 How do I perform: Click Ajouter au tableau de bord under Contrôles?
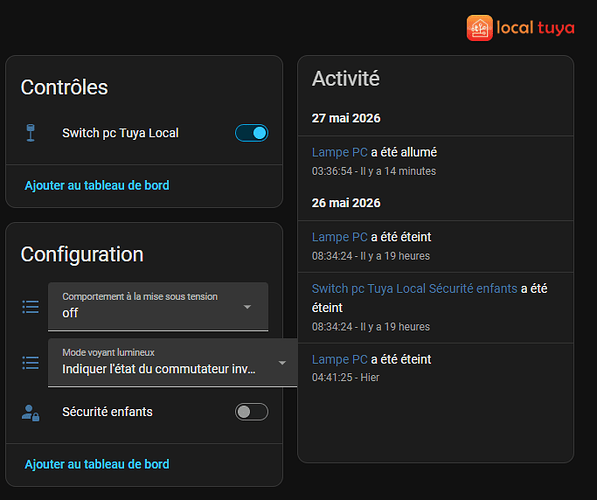(x=97, y=185)
